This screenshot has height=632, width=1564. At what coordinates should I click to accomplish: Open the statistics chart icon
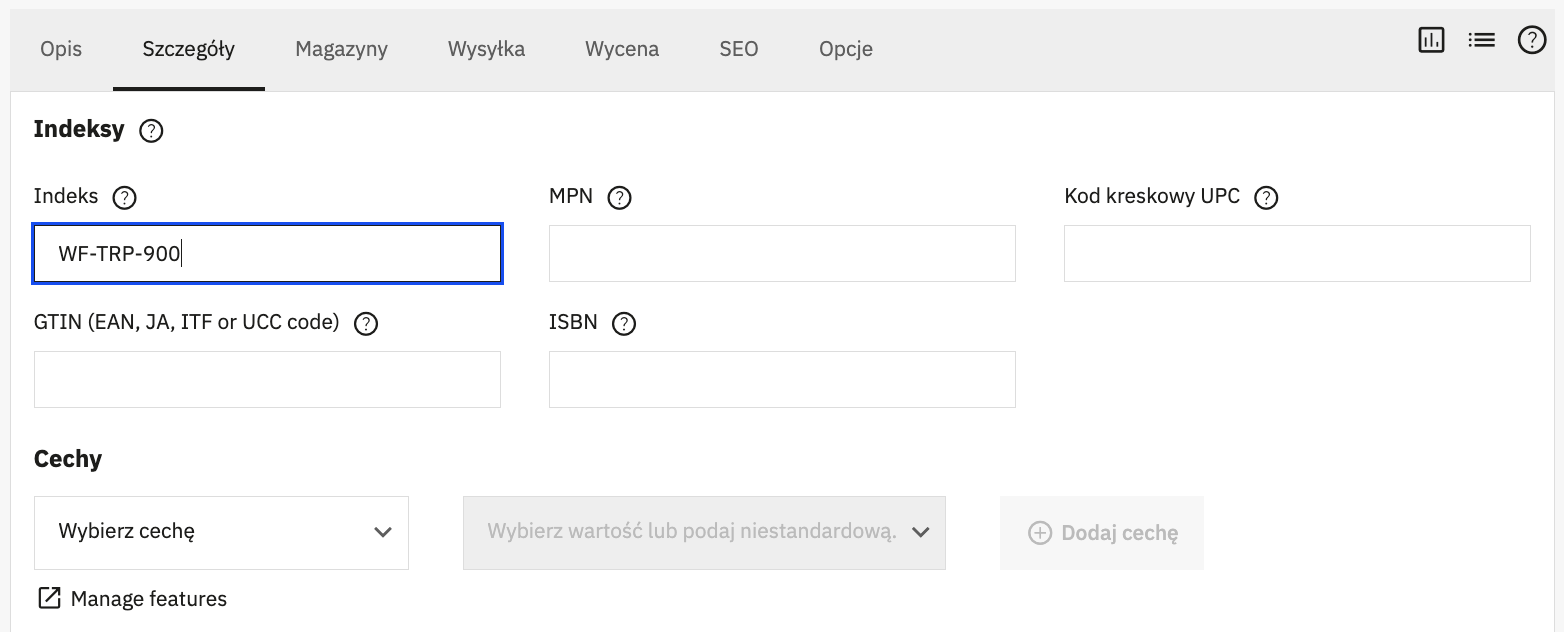click(1431, 40)
